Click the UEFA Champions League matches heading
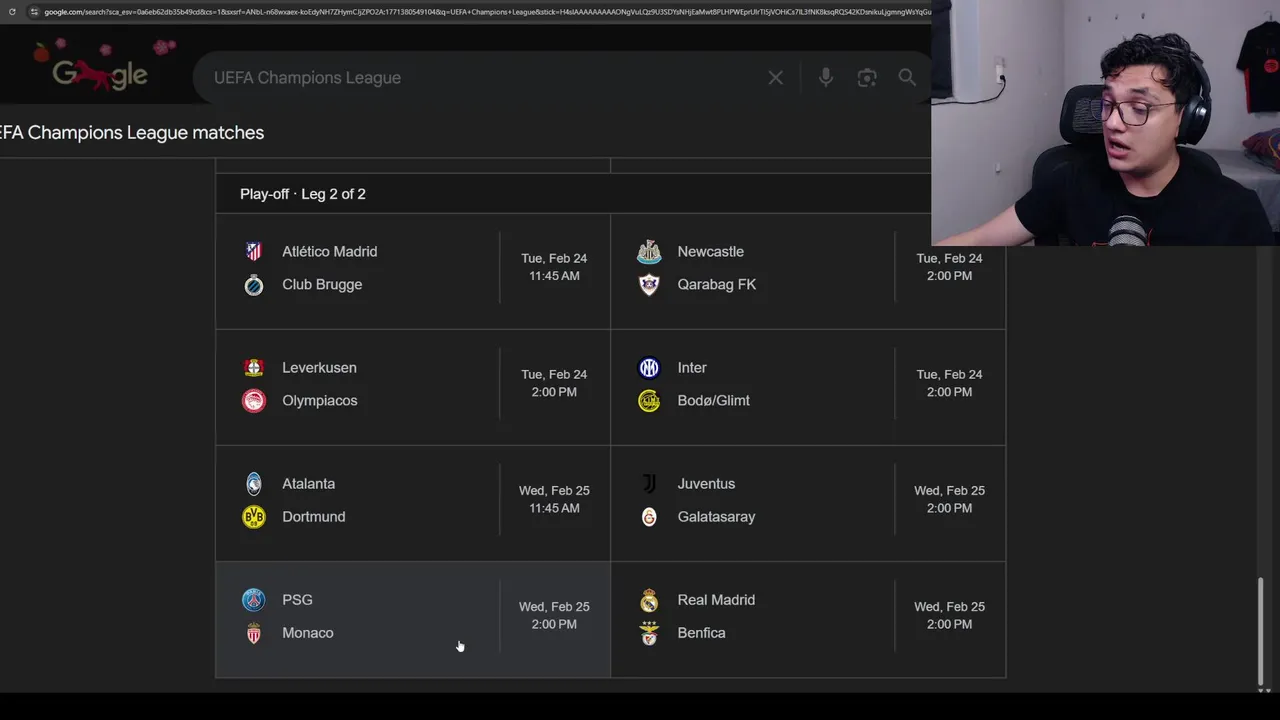Screen dimensions: 1280x720 [132, 133]
